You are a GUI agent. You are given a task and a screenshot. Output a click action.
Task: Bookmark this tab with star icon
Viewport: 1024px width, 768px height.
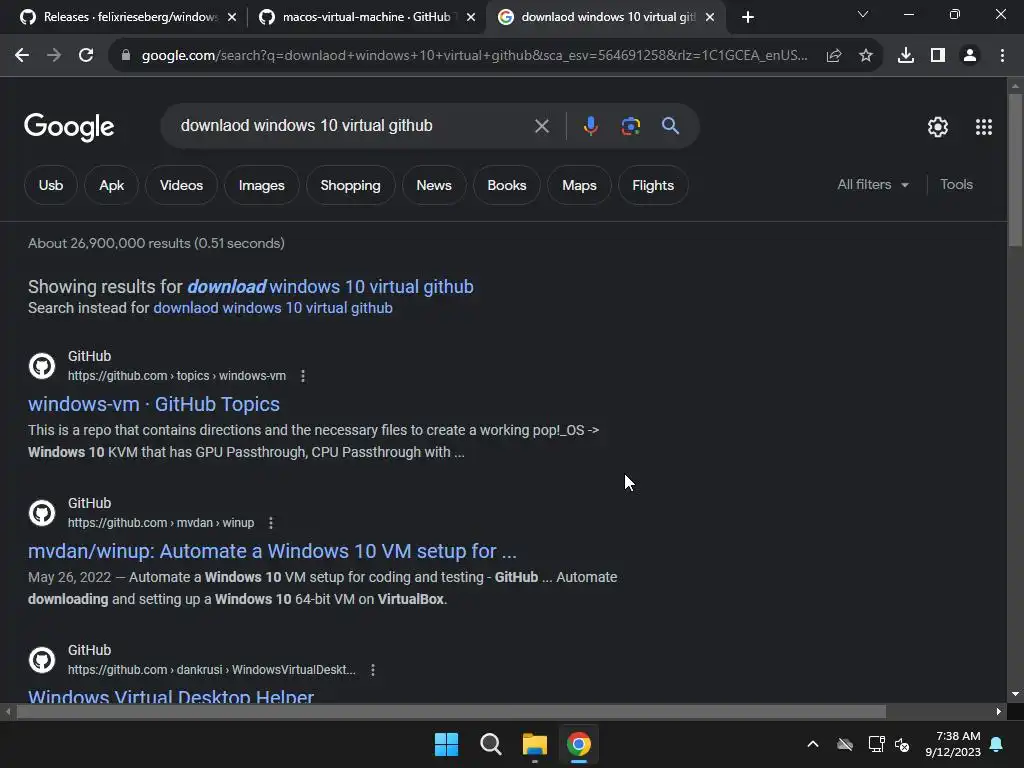[x=866, y=56]
